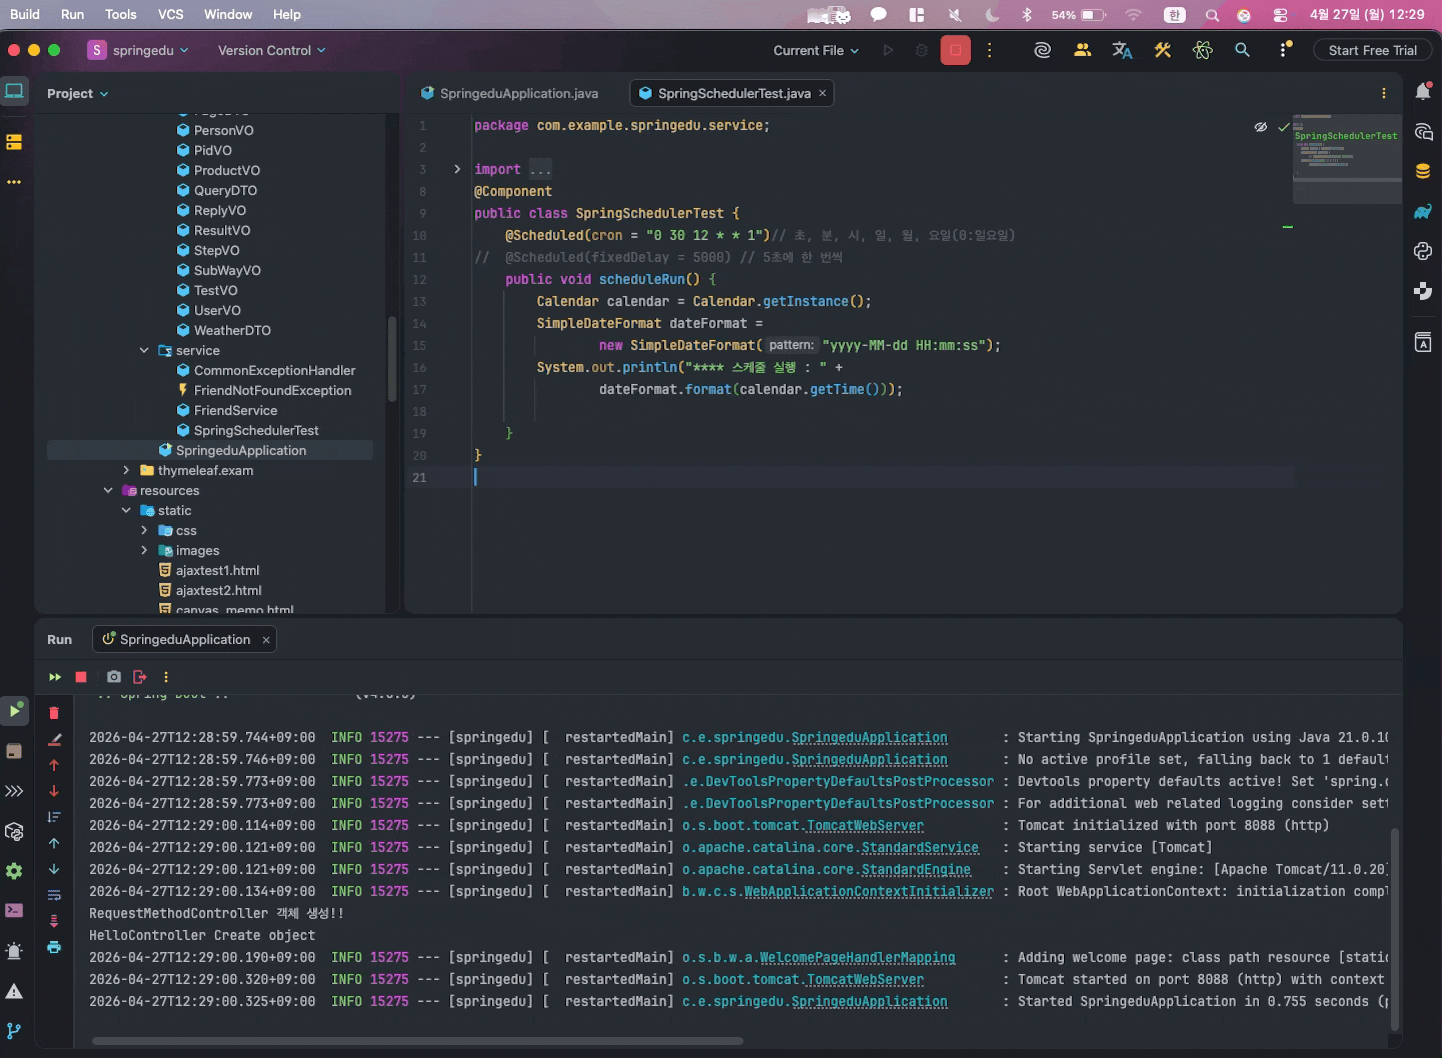Stop the running SpringeduApplication from main toolbar
Screen dimensions: 1442x1058
coord(956,50)
